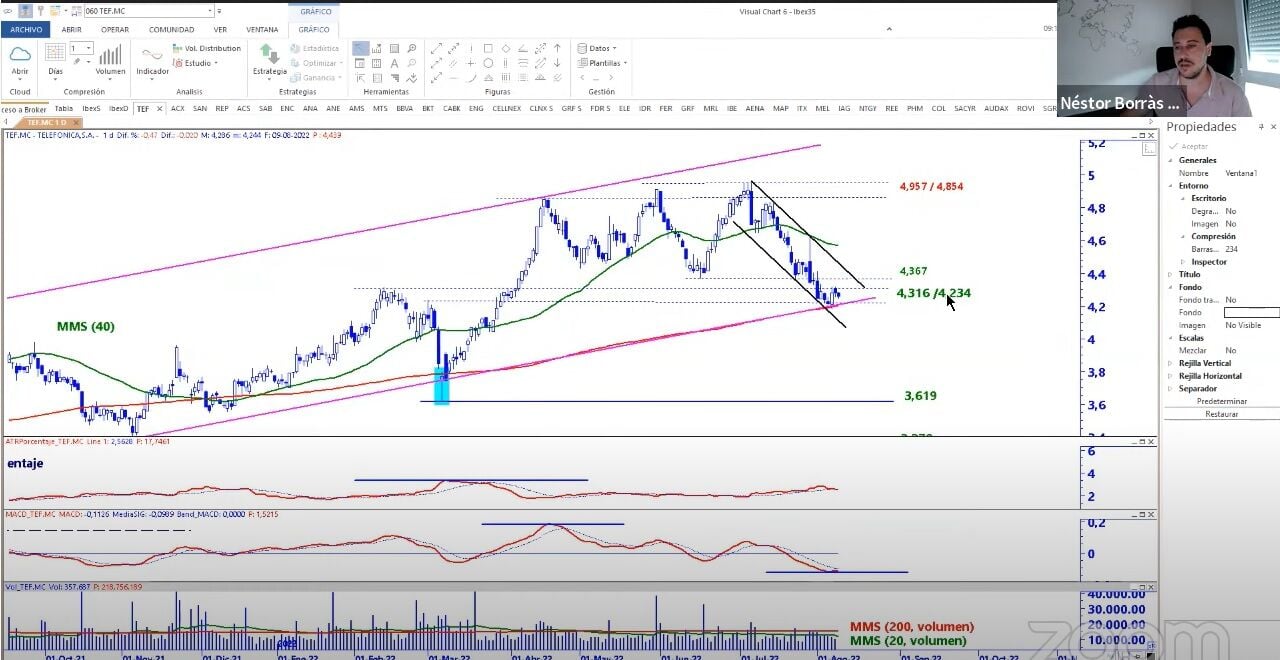
Task: Open the SAN ticker tab
Action: pos(200,108)
